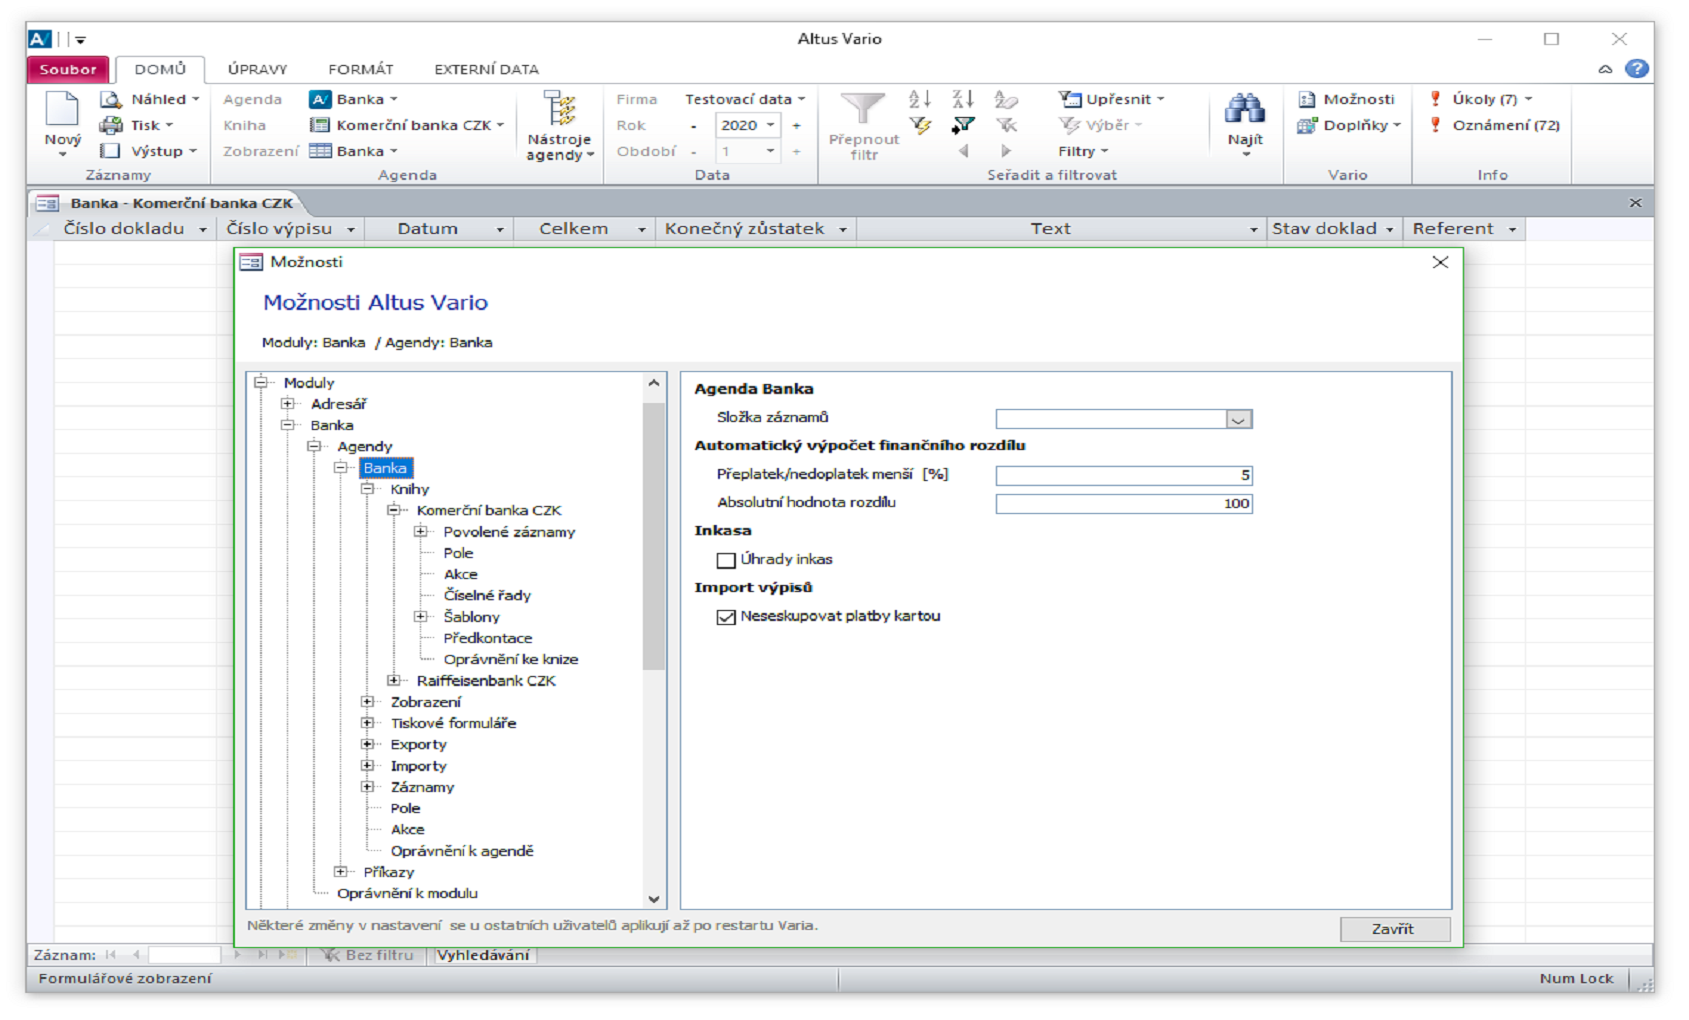1689x1020 pixels.
Task: Click the help question mark icon
Action: point(1636,69)
